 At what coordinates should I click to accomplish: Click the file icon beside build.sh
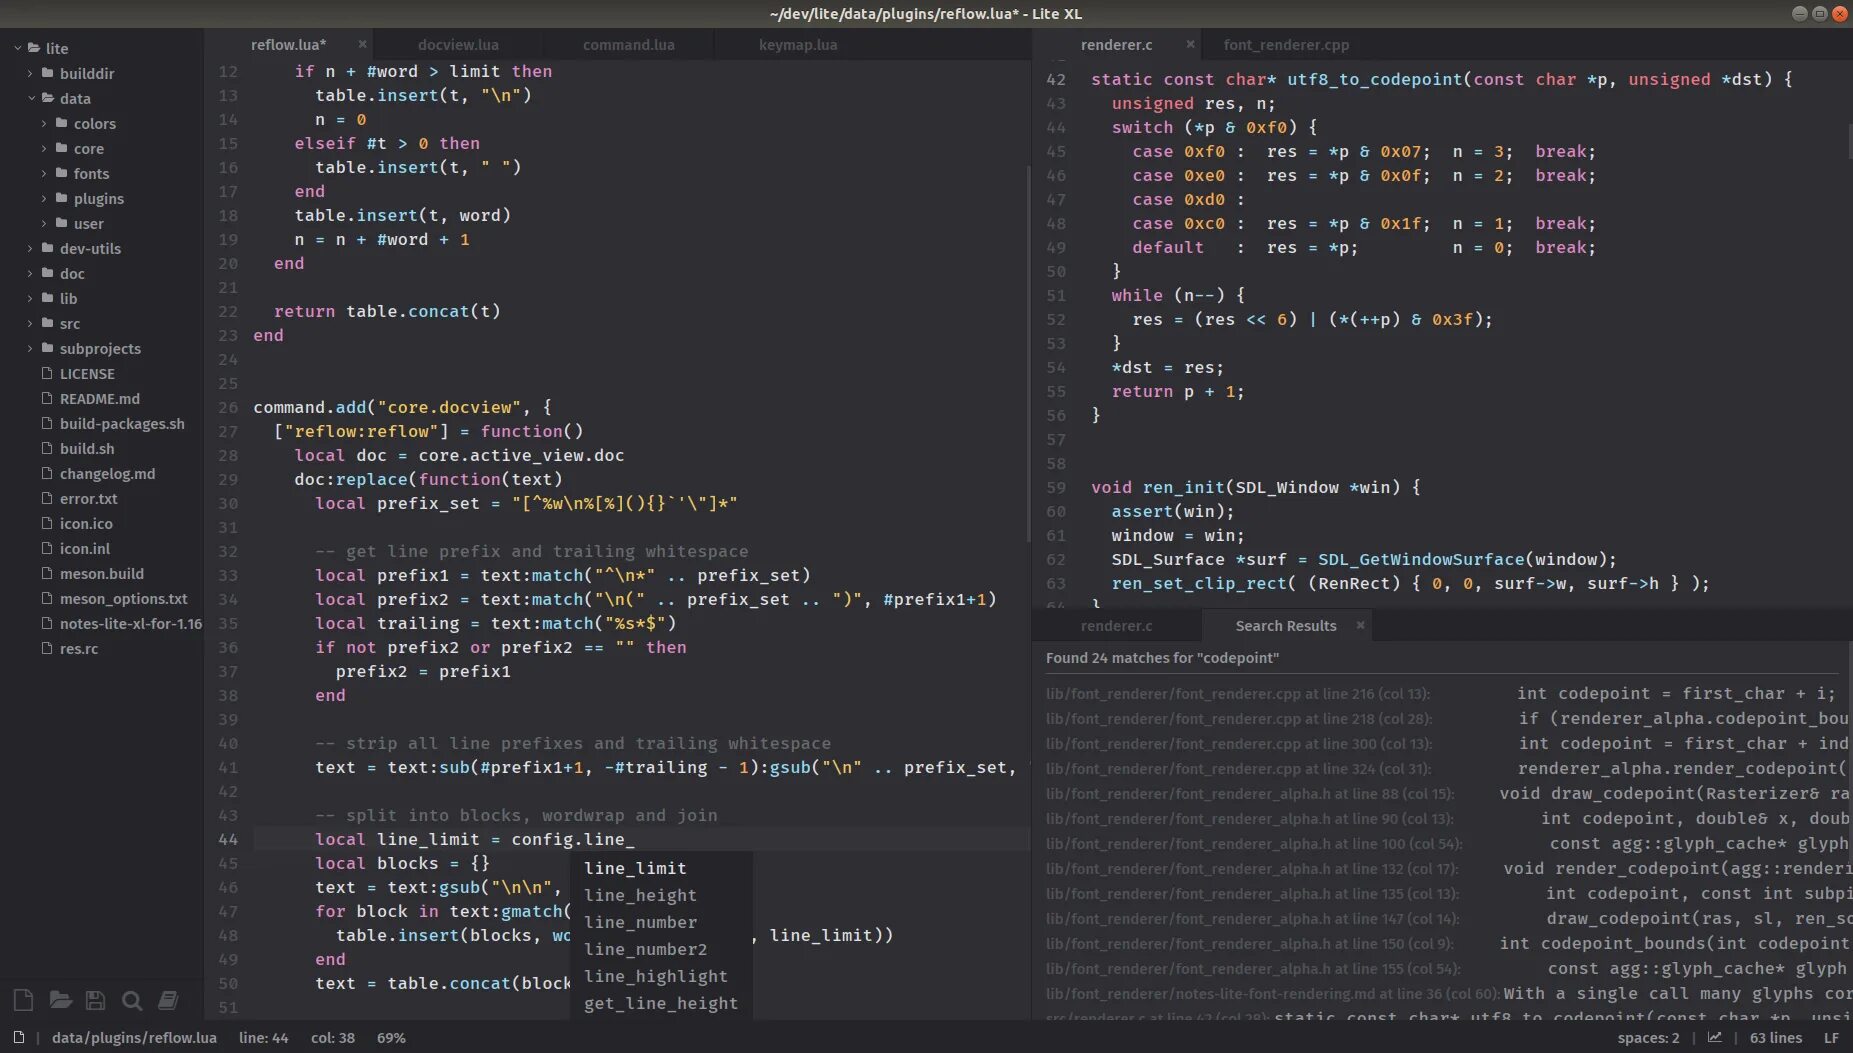coord(47,448)
